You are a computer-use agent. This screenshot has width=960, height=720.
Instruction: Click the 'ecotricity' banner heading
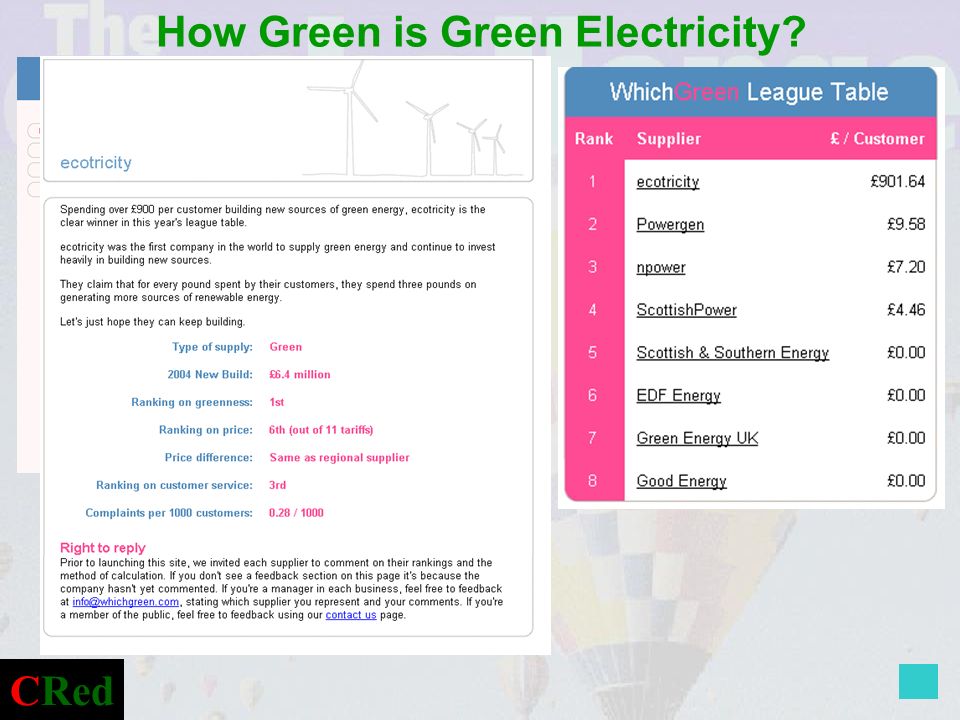coord(96,163)
